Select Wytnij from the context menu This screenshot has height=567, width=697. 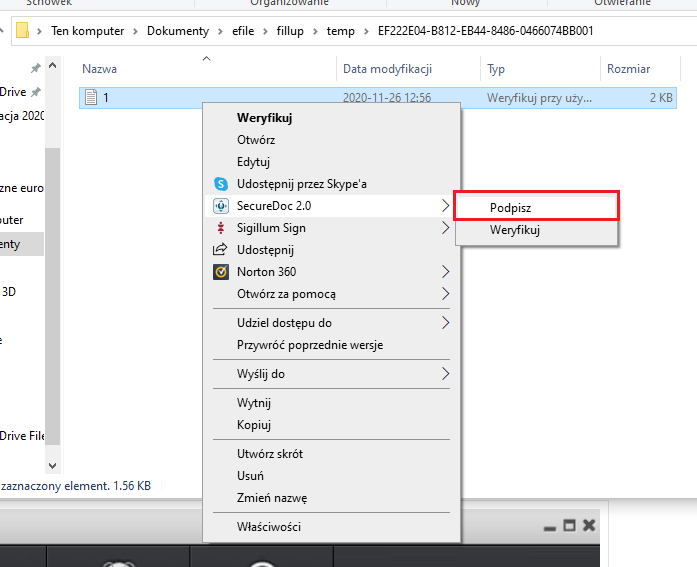click(x=331, y=403)
